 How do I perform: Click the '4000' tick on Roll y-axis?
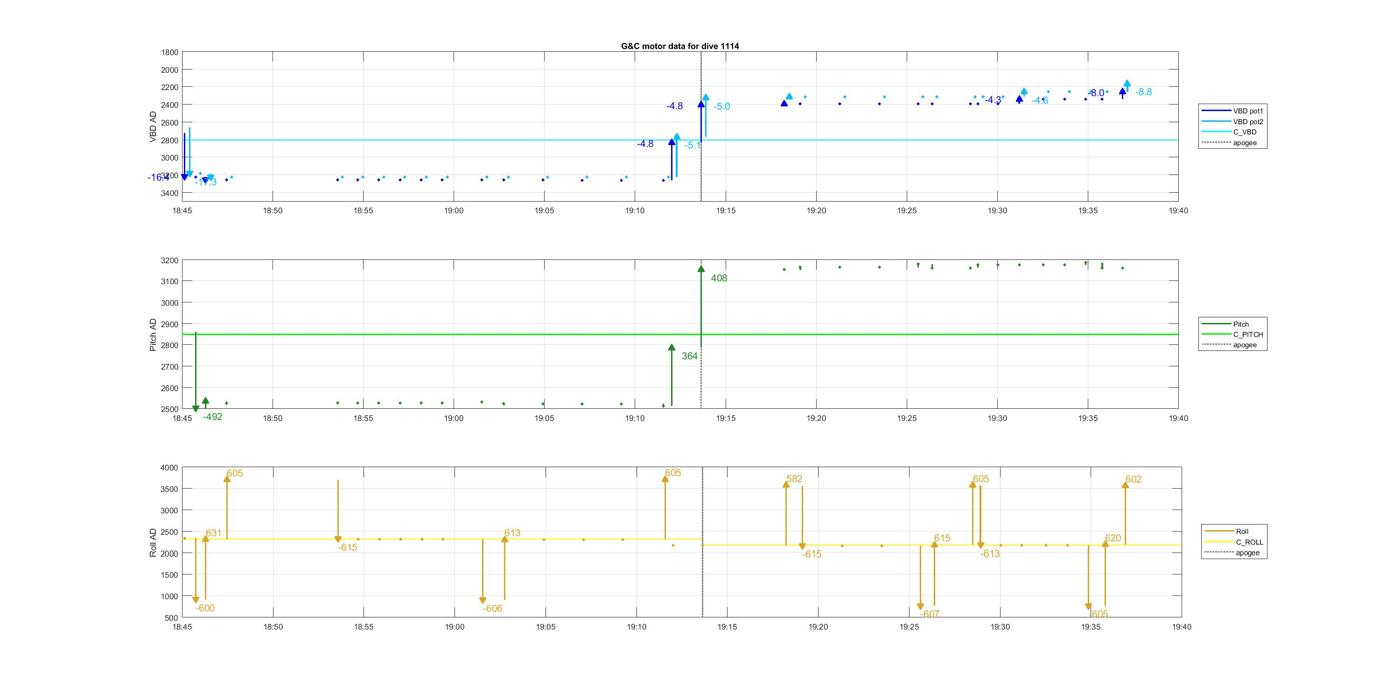[x=170, y=467]
